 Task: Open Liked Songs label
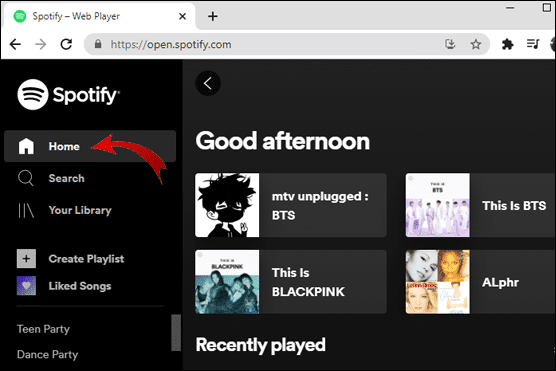[80, 286]
